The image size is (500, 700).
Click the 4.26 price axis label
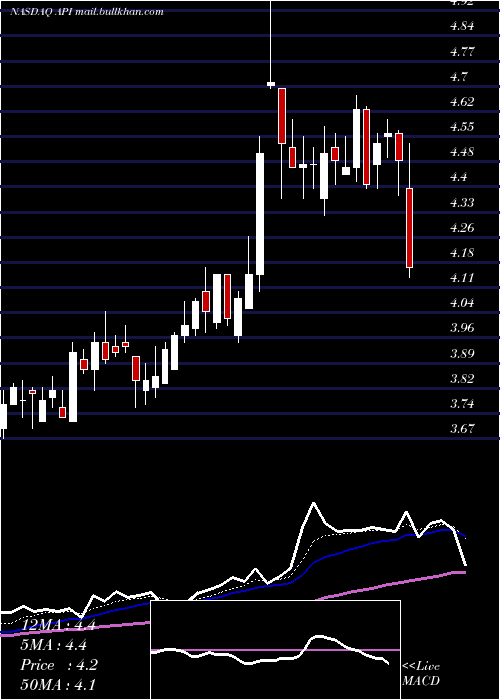coord(462,228)
